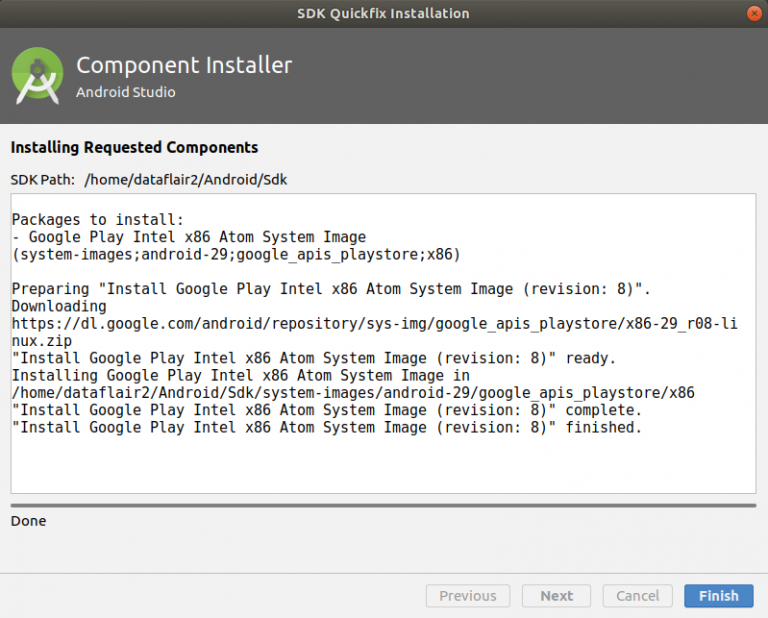Click the download URL line starting with https://dl.google.com
This screenshot has height=618, width=768.
click(x=374, y=323)
